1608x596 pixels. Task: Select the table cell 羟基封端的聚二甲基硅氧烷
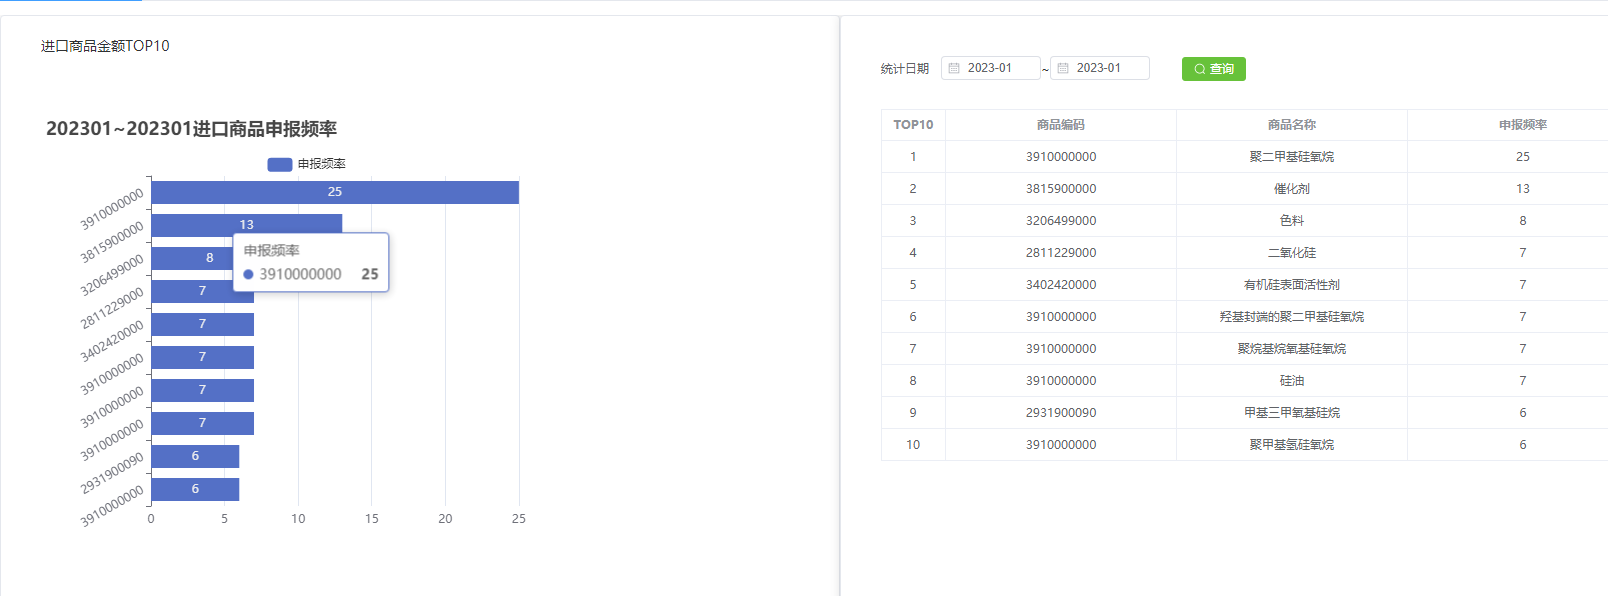click(1292, 317)
